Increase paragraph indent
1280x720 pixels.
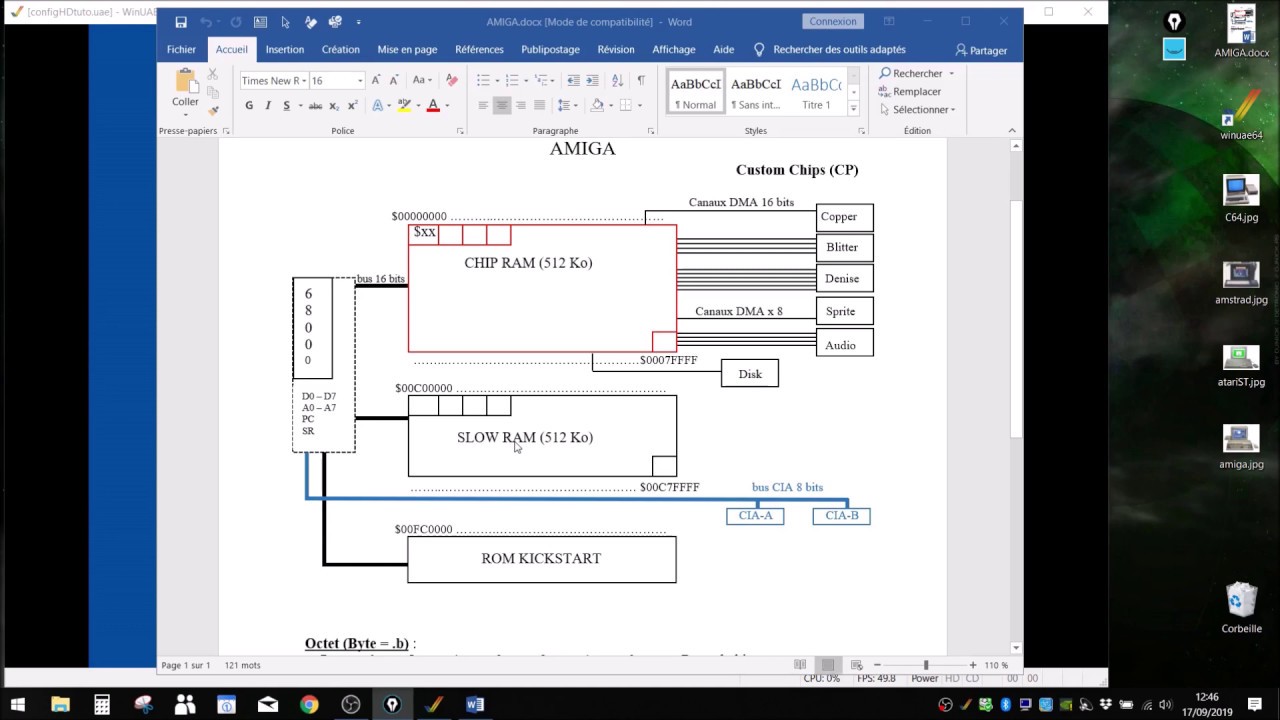pyautogui.click(x=592, y=80)
